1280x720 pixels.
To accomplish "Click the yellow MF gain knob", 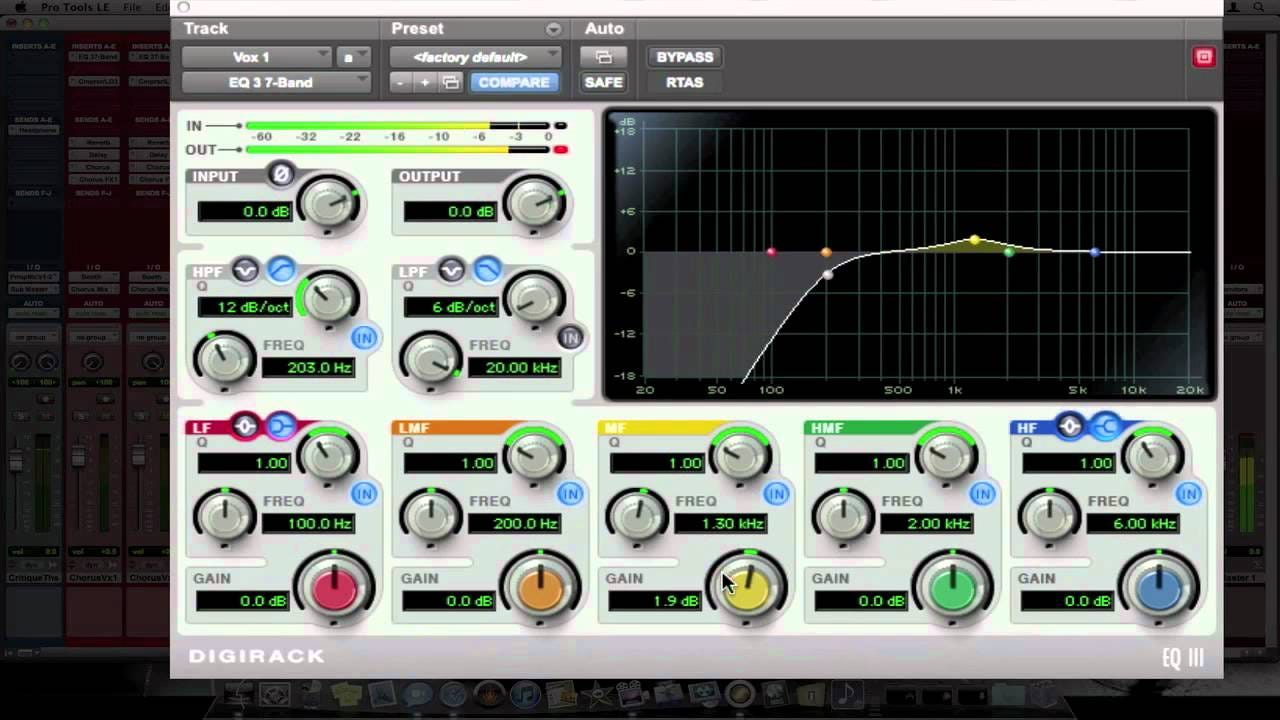I will [x=746, y=589].
